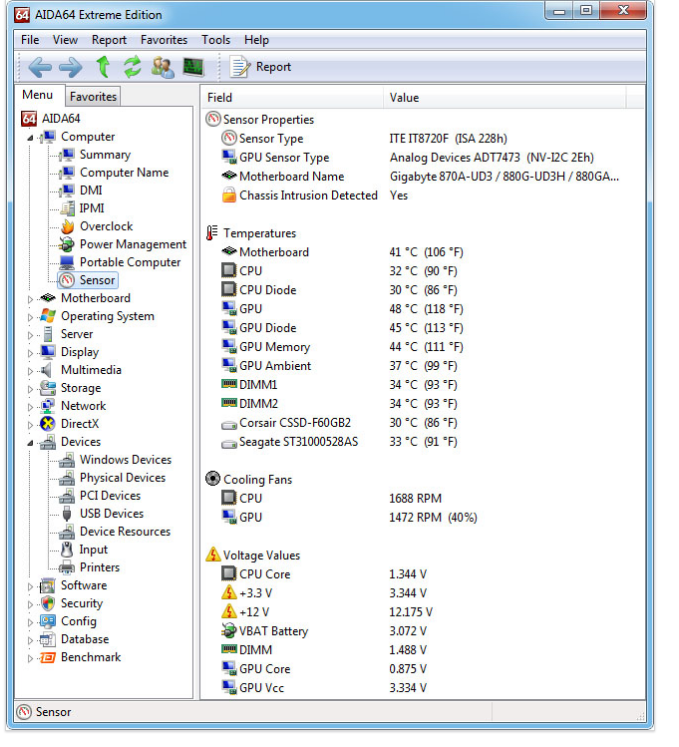Click the Voltage Values warning icon
Image resolution: width=679 pixels, height=747 pixels.
[x=213, y=555]
